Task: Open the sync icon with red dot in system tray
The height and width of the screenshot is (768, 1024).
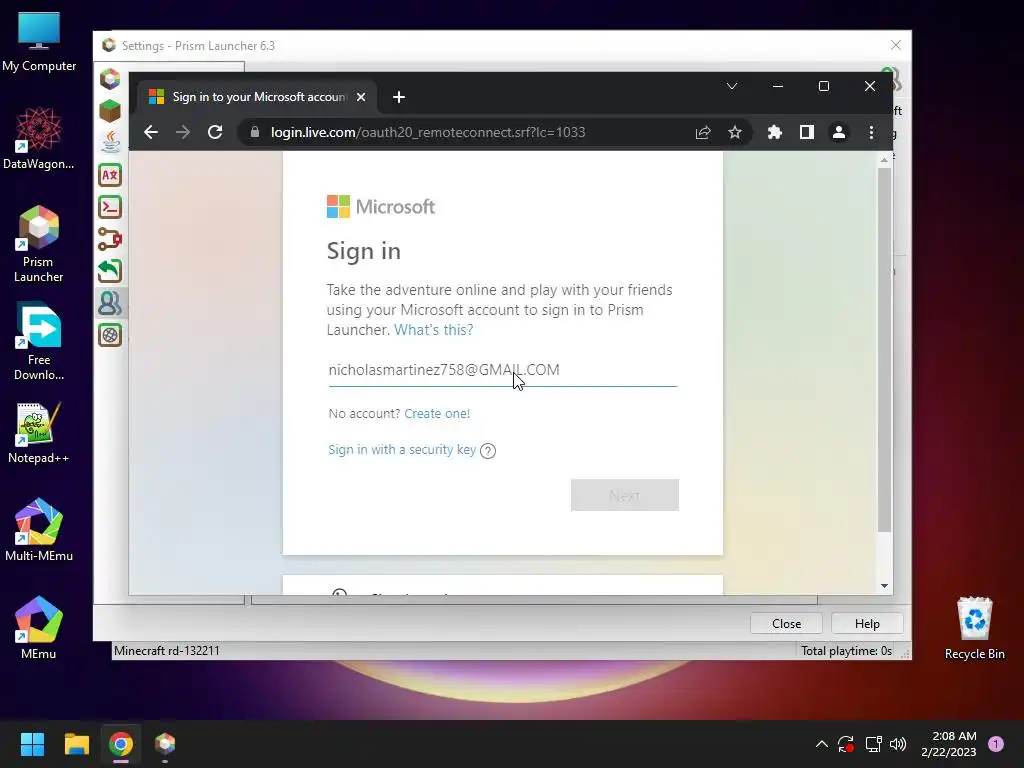Action: click(x=846, y=744)
